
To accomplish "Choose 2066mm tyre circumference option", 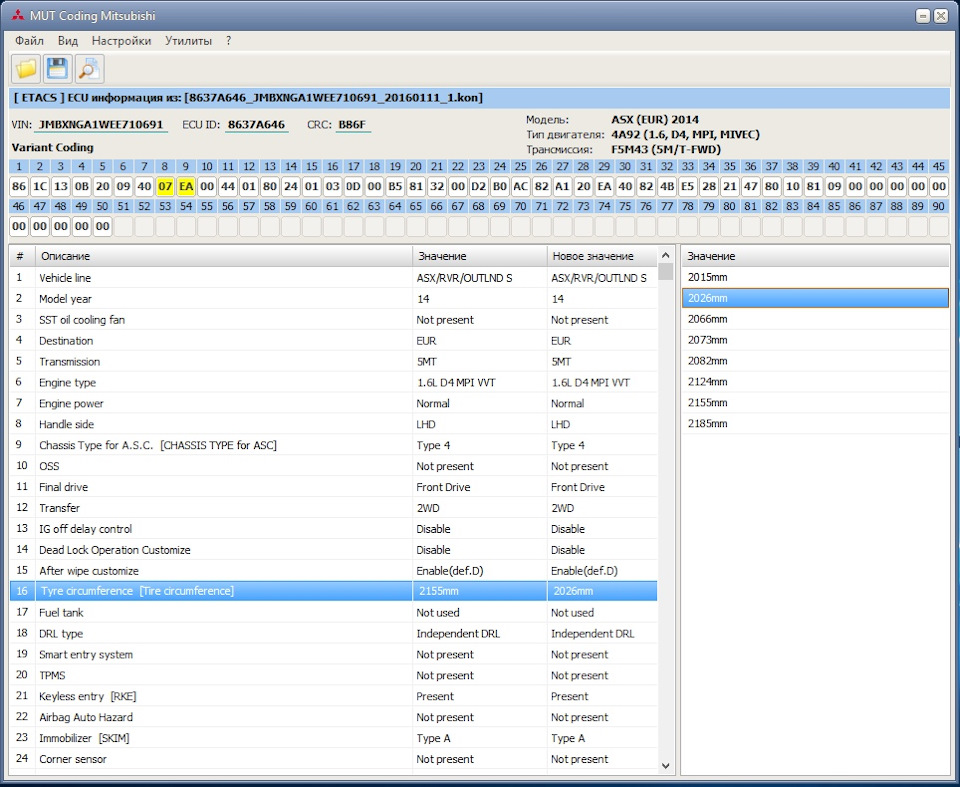I will coord(815,319).
